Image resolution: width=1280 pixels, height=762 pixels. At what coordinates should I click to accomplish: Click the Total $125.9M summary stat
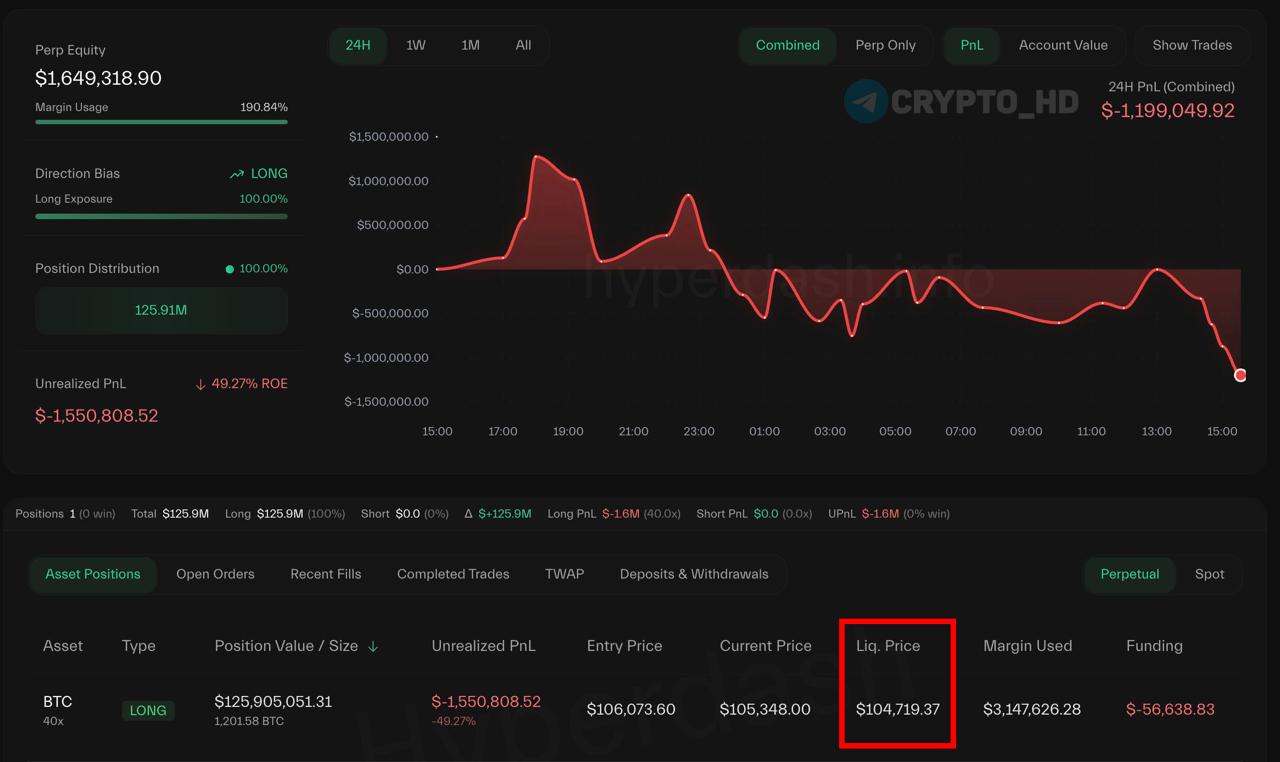tap(170, 513)
